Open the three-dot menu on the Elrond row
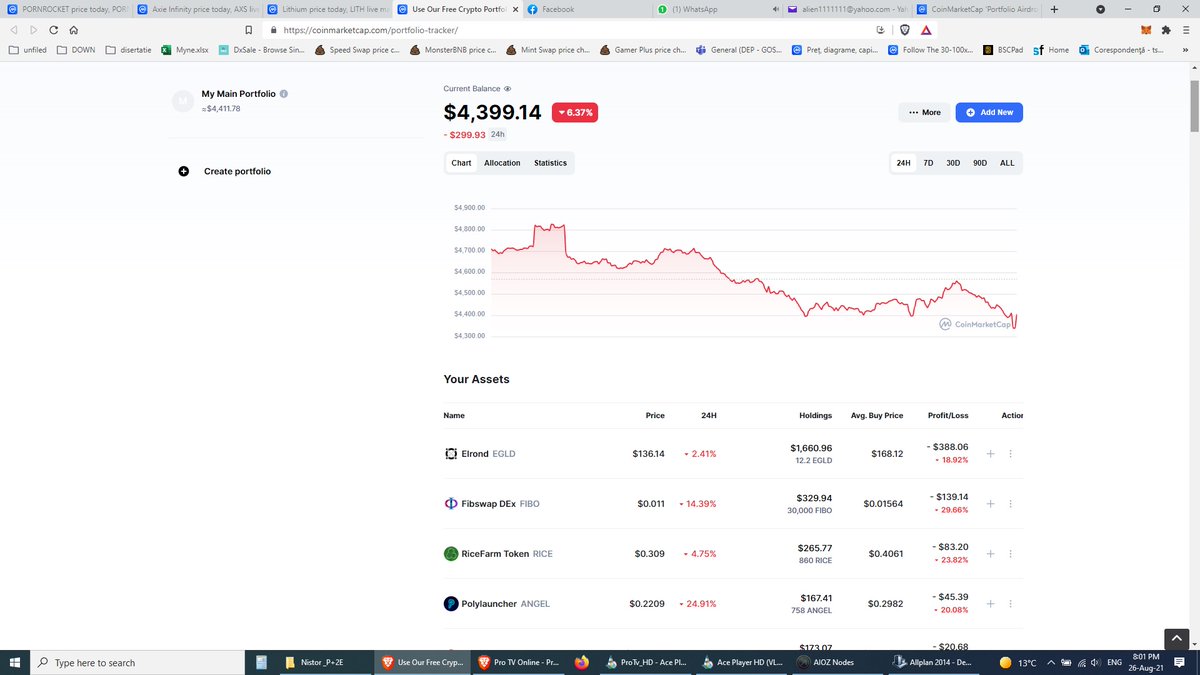This screenshot has width=1200, height=675. click(1010, 454)
